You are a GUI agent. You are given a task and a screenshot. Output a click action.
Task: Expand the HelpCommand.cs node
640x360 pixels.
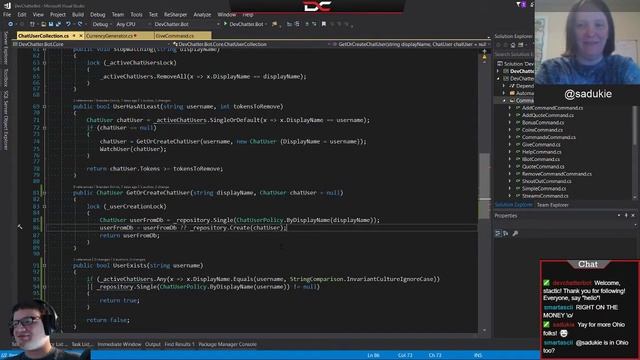[x=509, y=152]
